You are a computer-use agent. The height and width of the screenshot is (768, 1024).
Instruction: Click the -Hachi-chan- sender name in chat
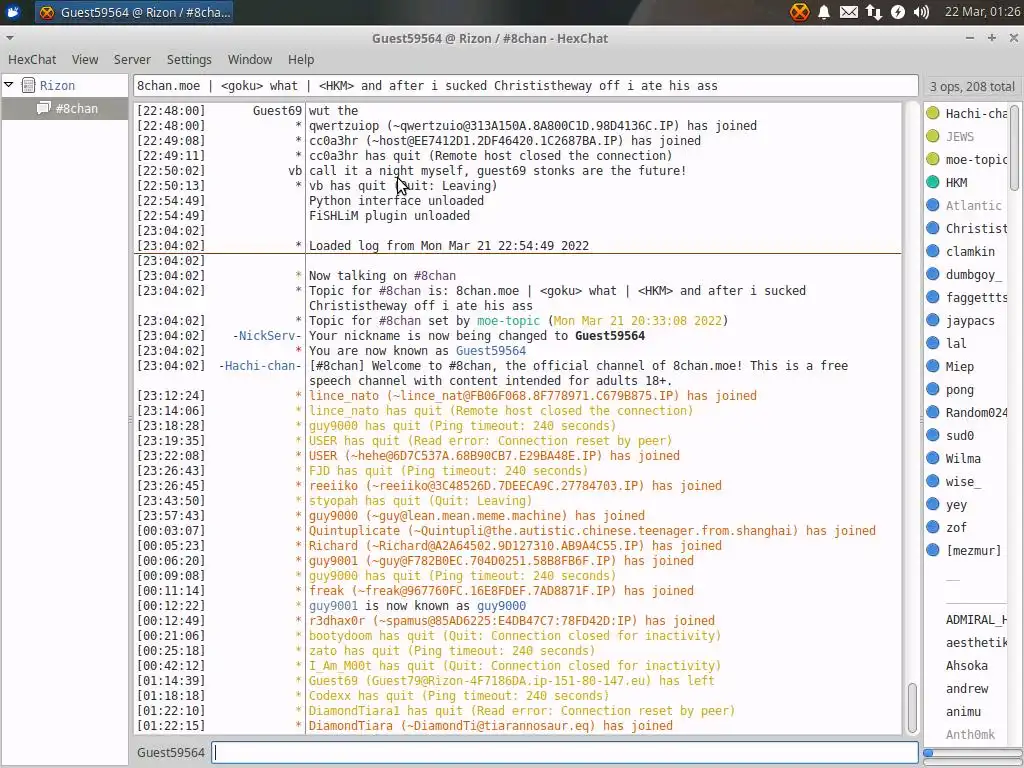coord(260,366)
